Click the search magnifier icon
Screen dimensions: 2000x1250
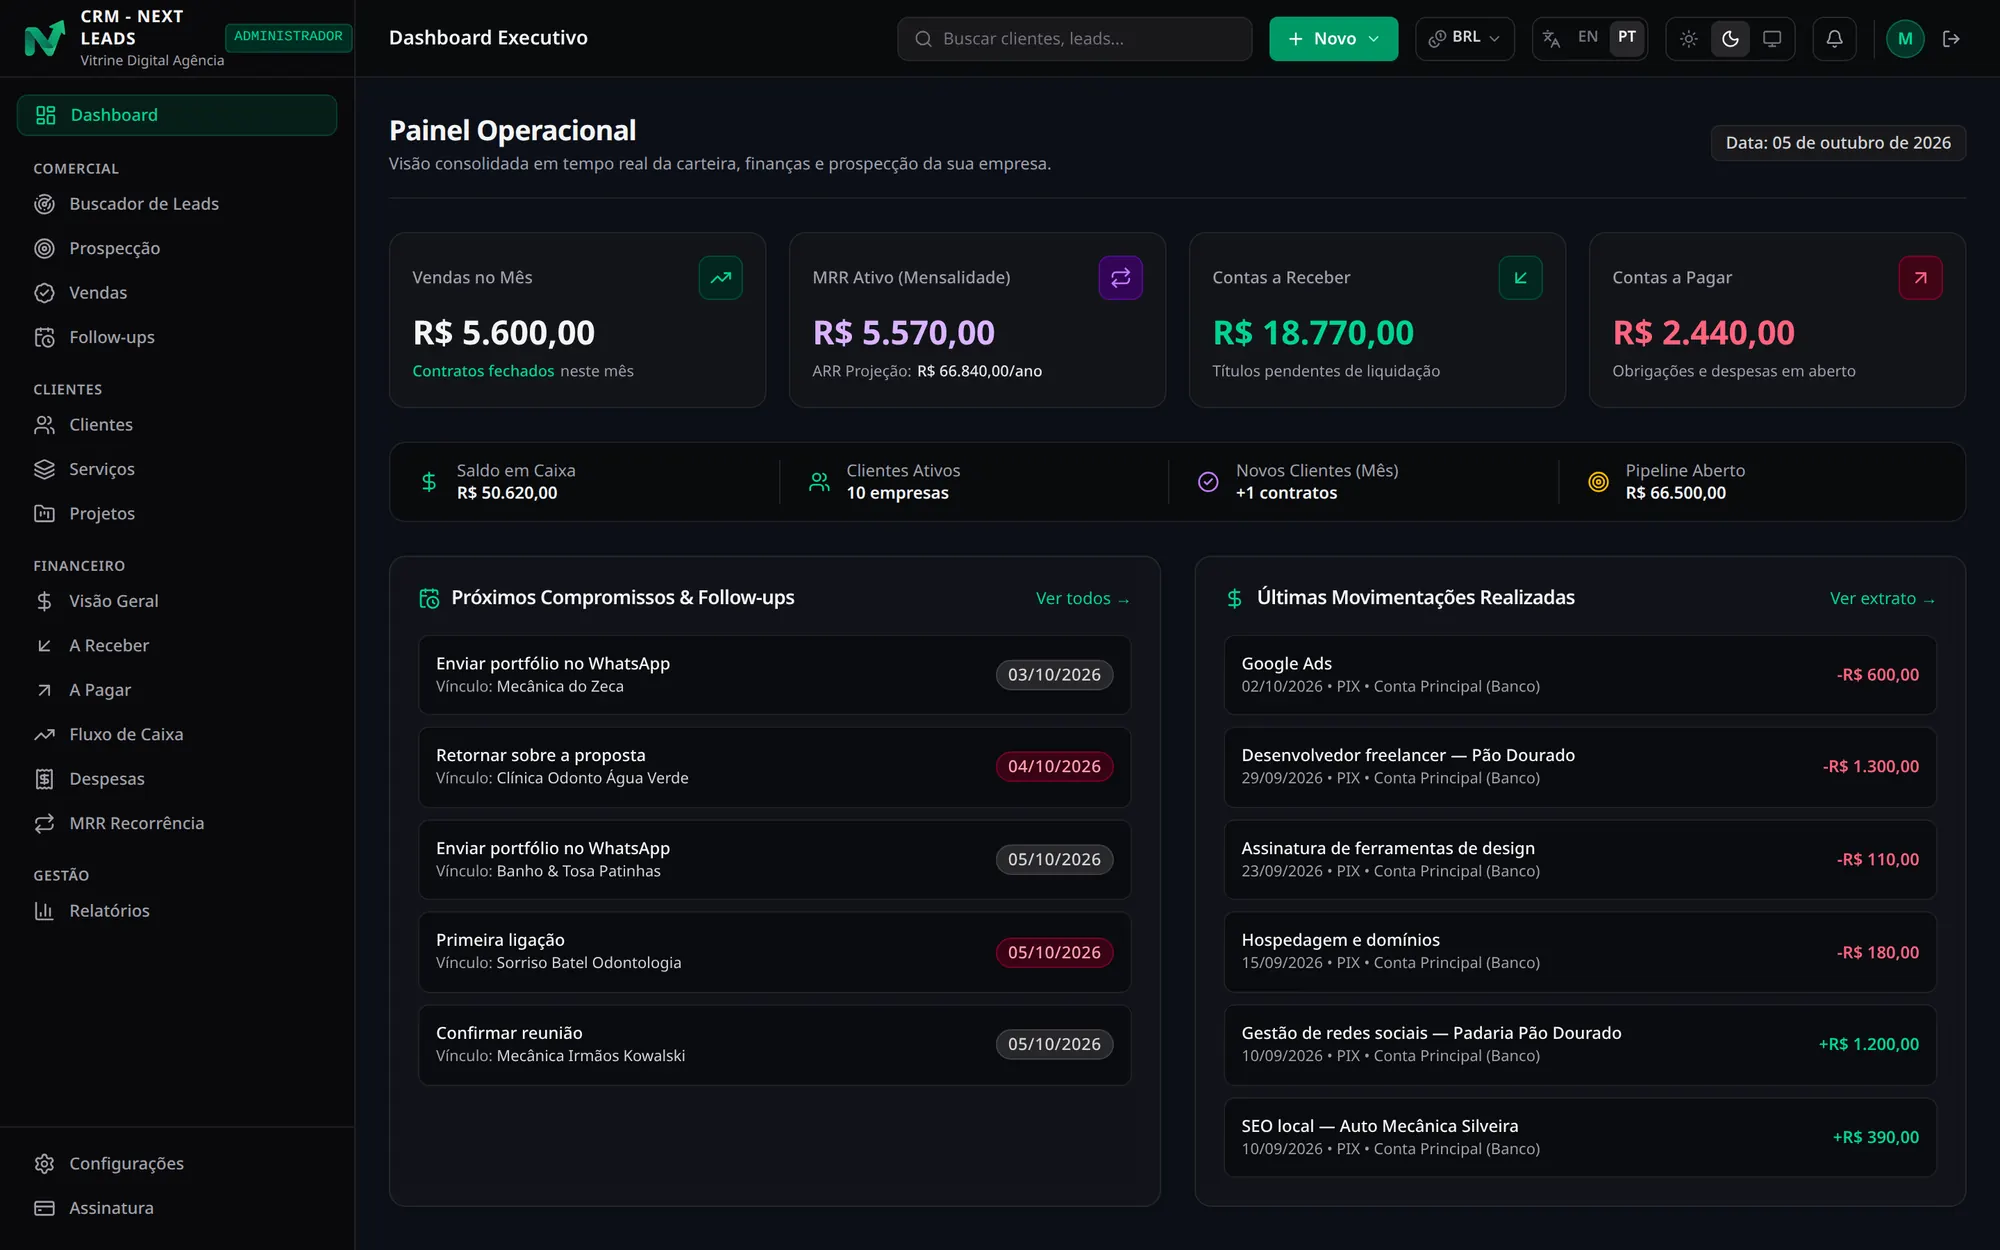click(923, 39)
